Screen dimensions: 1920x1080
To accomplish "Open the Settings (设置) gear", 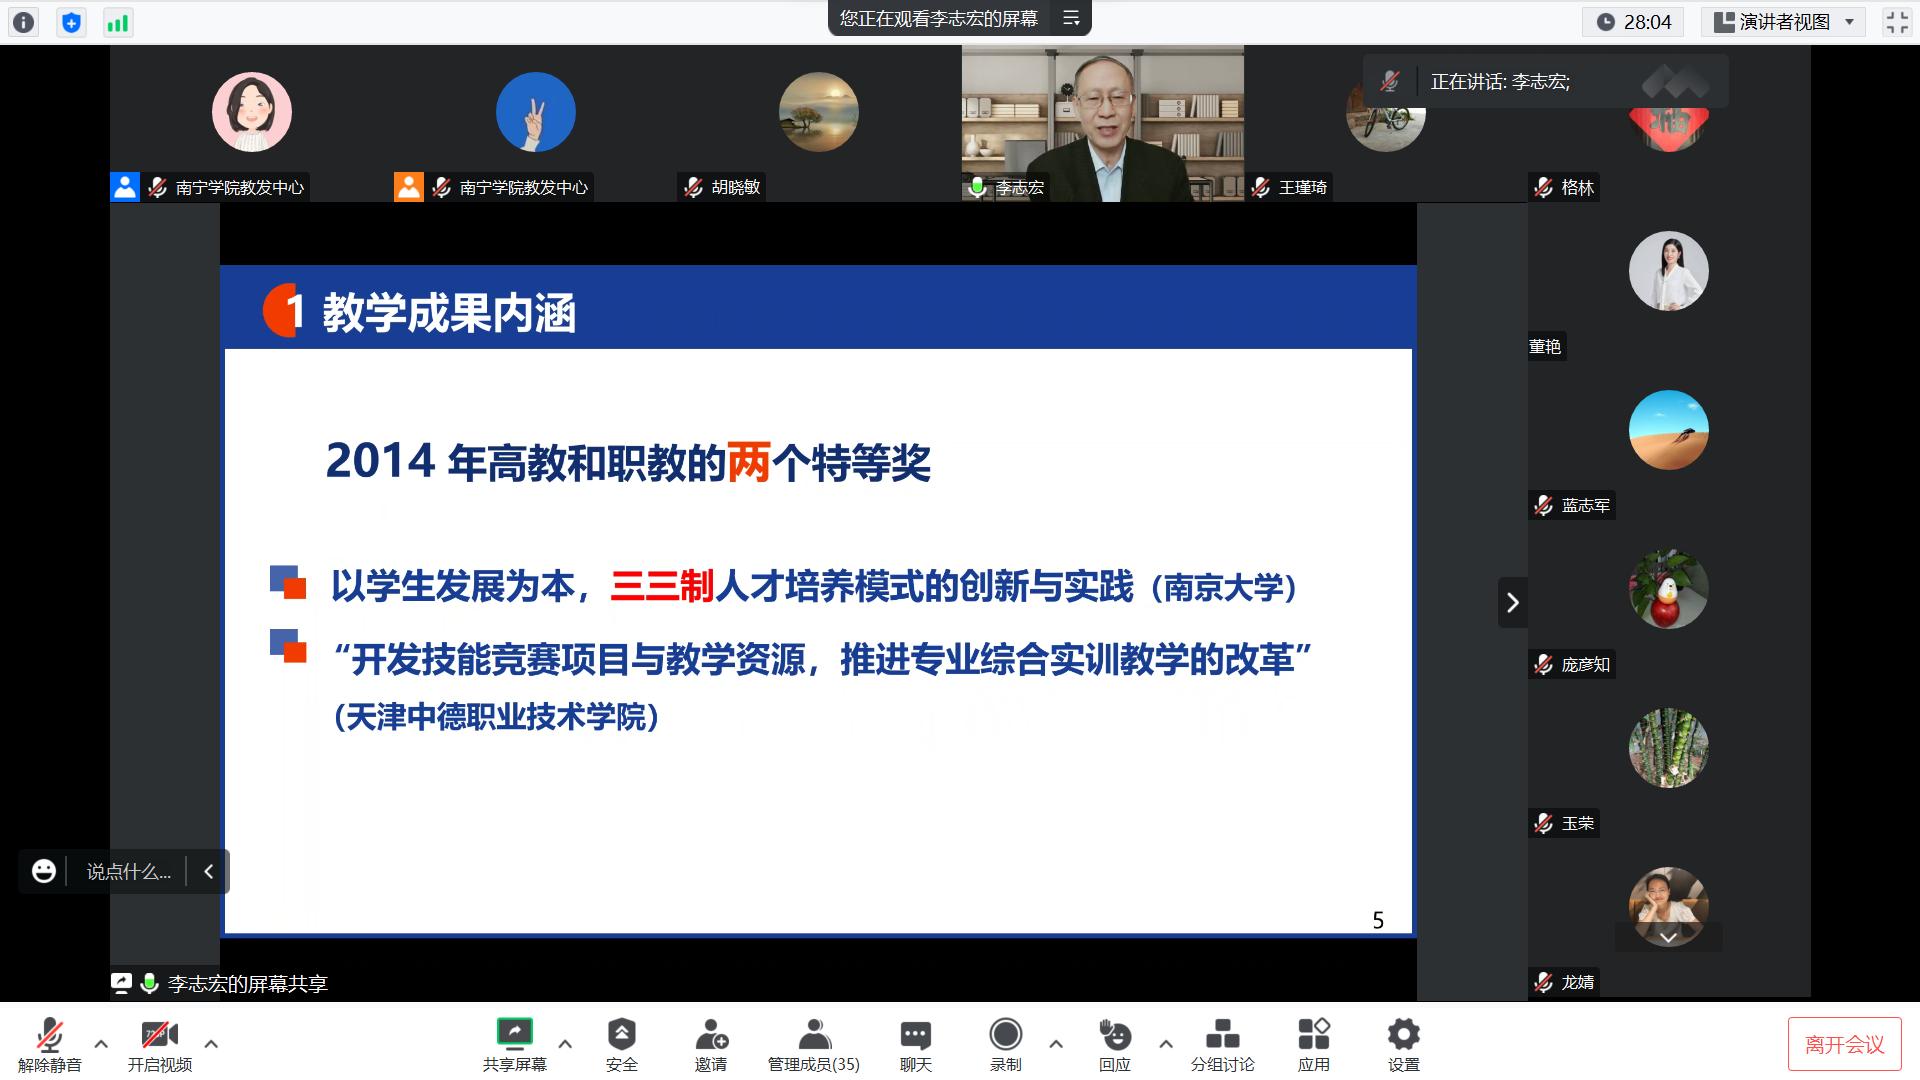I will [x=1403, y=1035].
